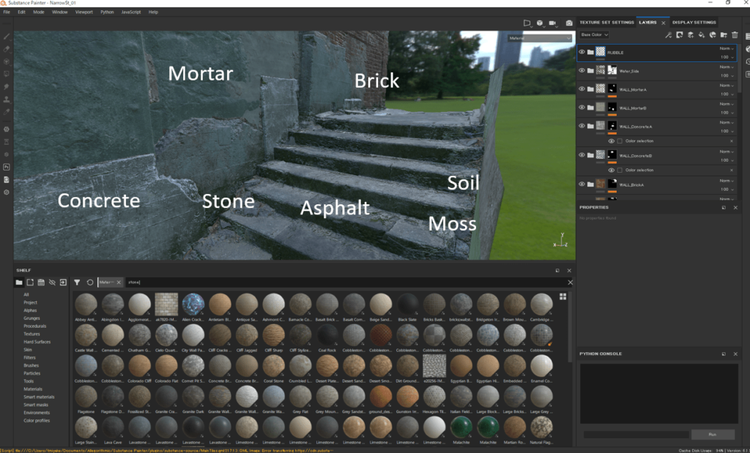Click the video camera icon above viewport
750x453 pixels.
click(552, 23)
